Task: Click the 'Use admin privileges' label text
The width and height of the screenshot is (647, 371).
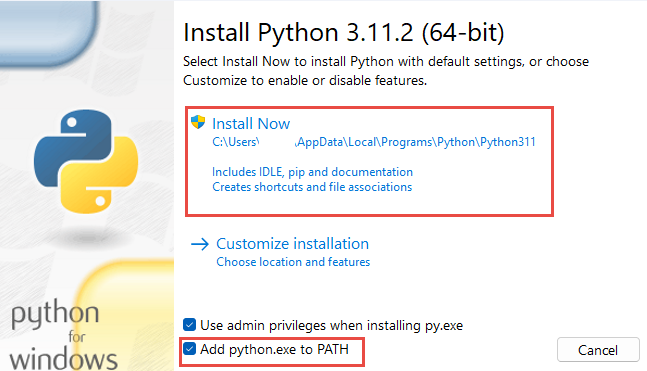Action: pyautogui.click(x=331, y=326)
